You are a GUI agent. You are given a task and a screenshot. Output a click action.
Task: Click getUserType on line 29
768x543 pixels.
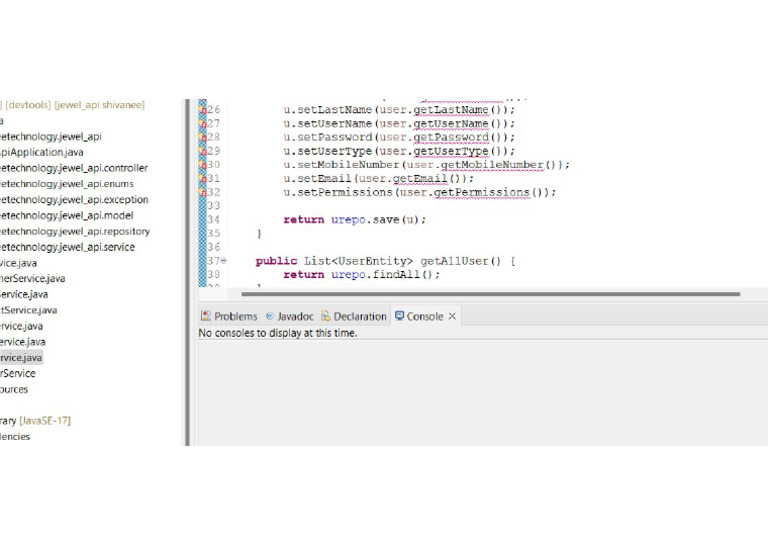pos(451,151)
